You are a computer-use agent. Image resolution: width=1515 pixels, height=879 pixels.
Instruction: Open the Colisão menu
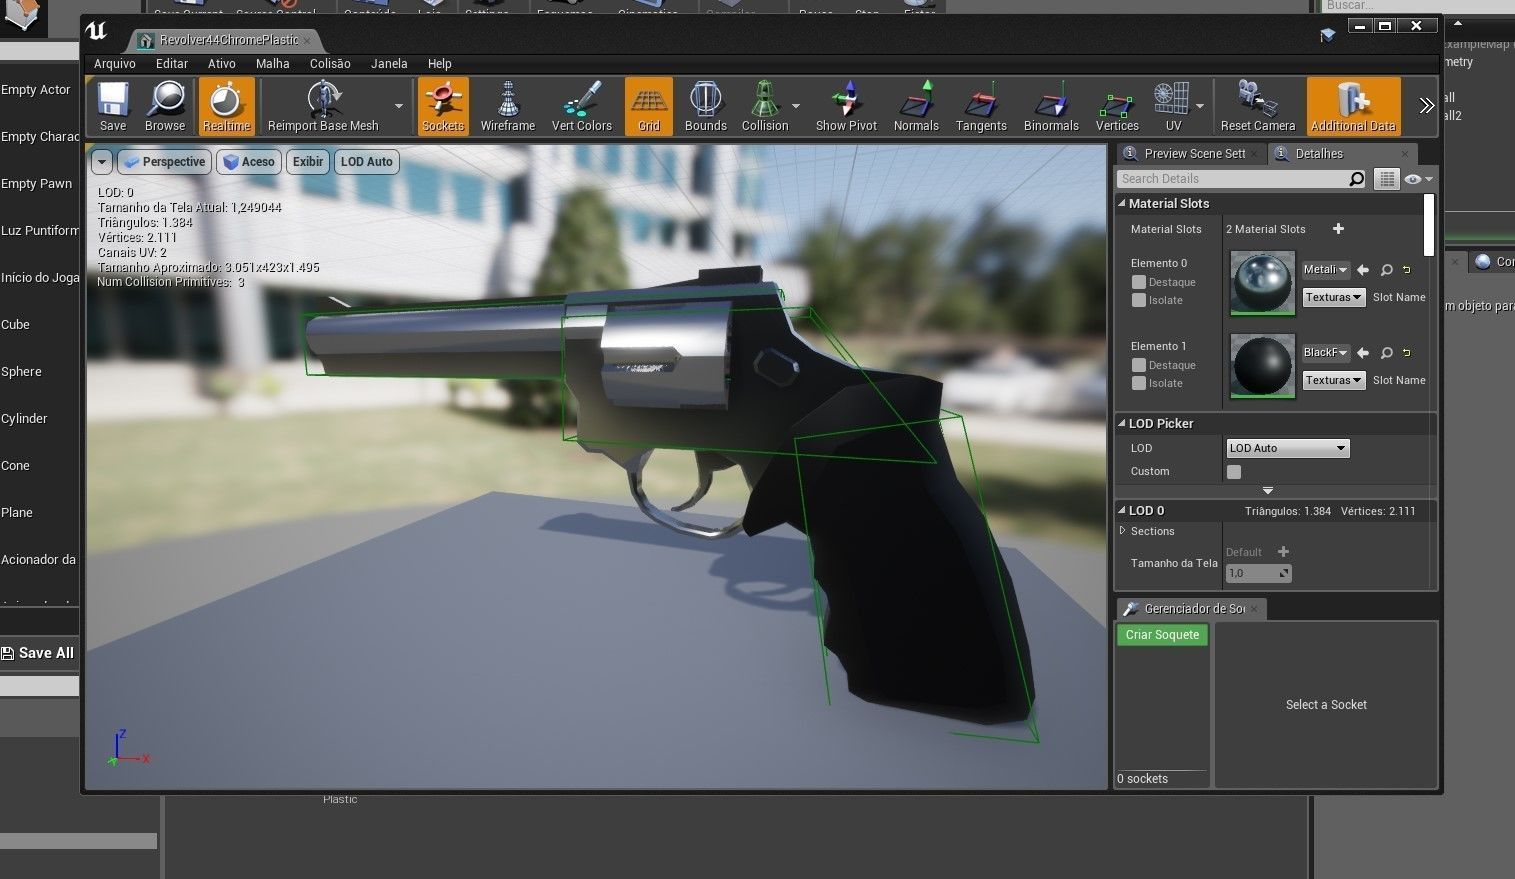coord(330,63)
